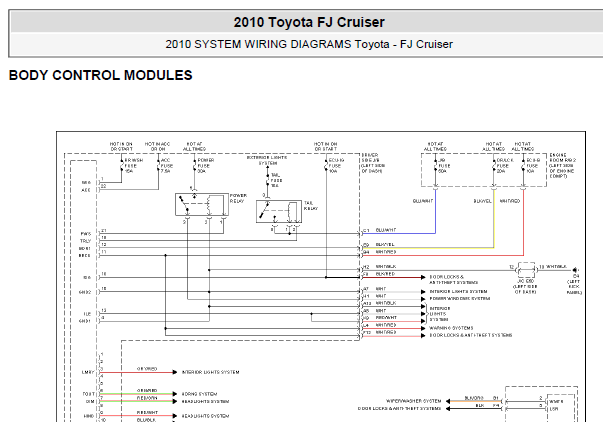Image resolution: width=603 pixels, height=422 pixels.
Task: Click the "HOT IN ACC OR ON" label
Action: pyautogui.click(x=157, y=146)
